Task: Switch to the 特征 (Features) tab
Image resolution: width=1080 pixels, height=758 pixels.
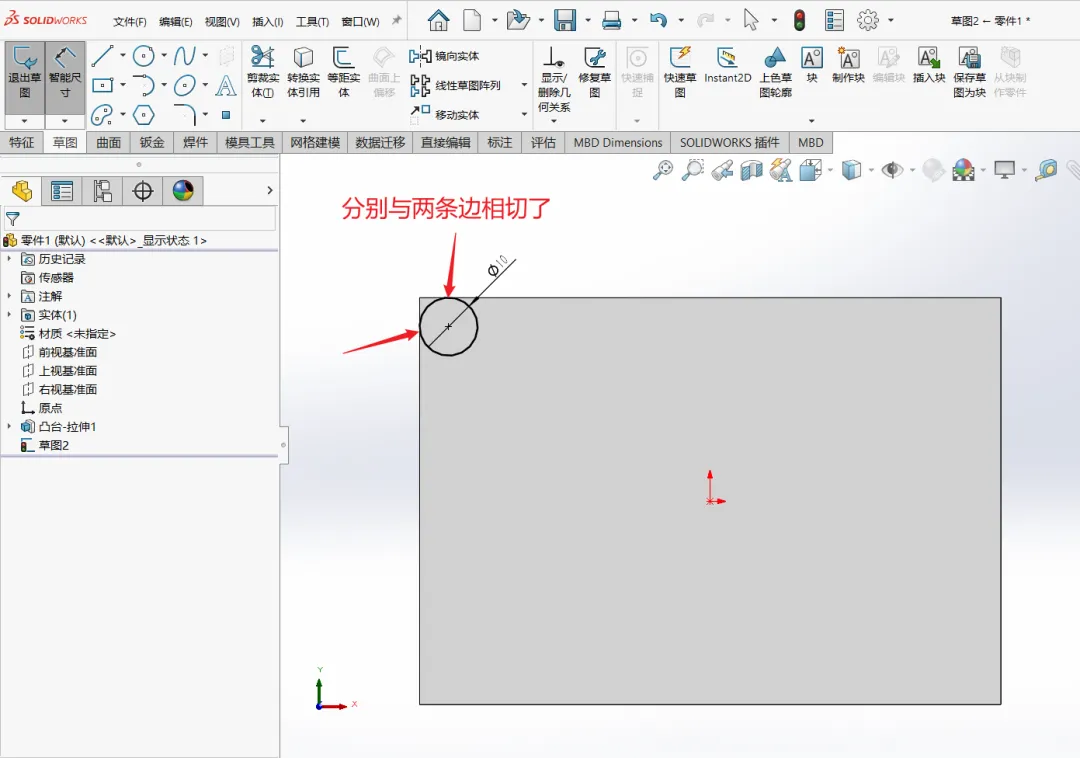Action: [22, 143]
